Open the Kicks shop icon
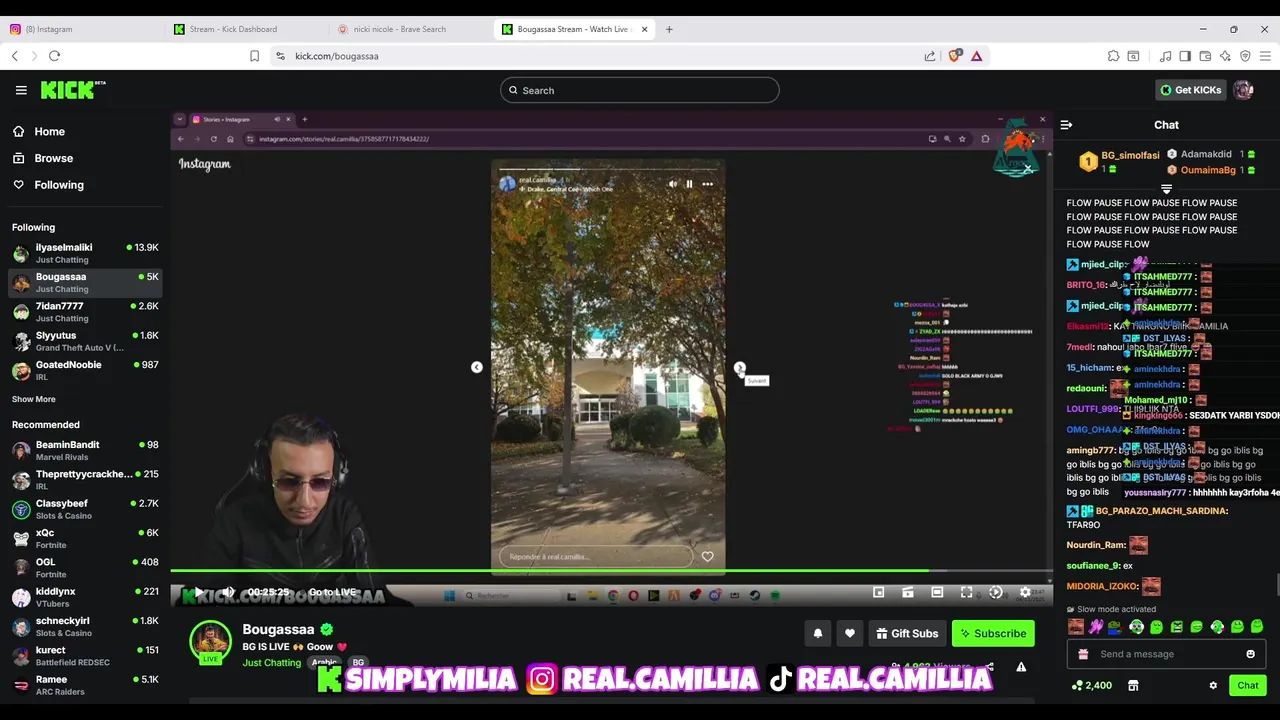Viewport: 1280px width, 720px height. click(x=1133, y=686)
